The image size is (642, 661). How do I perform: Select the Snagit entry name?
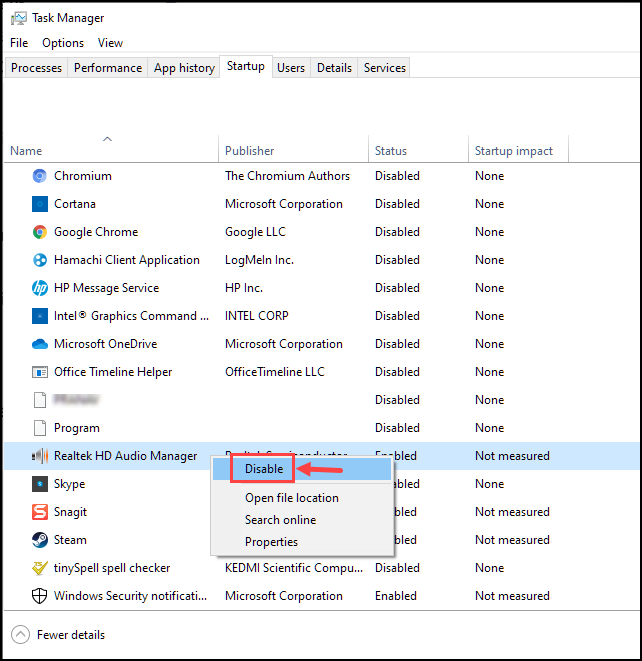coord(70,512)
